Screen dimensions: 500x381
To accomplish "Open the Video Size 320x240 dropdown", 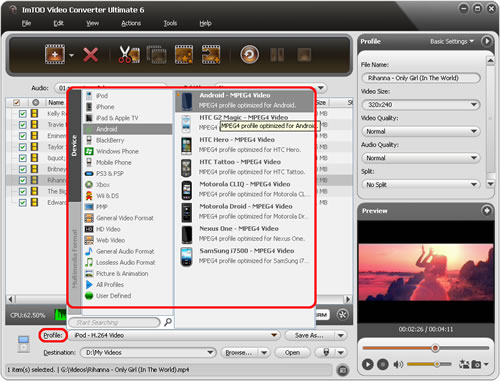I will [421, 105].
